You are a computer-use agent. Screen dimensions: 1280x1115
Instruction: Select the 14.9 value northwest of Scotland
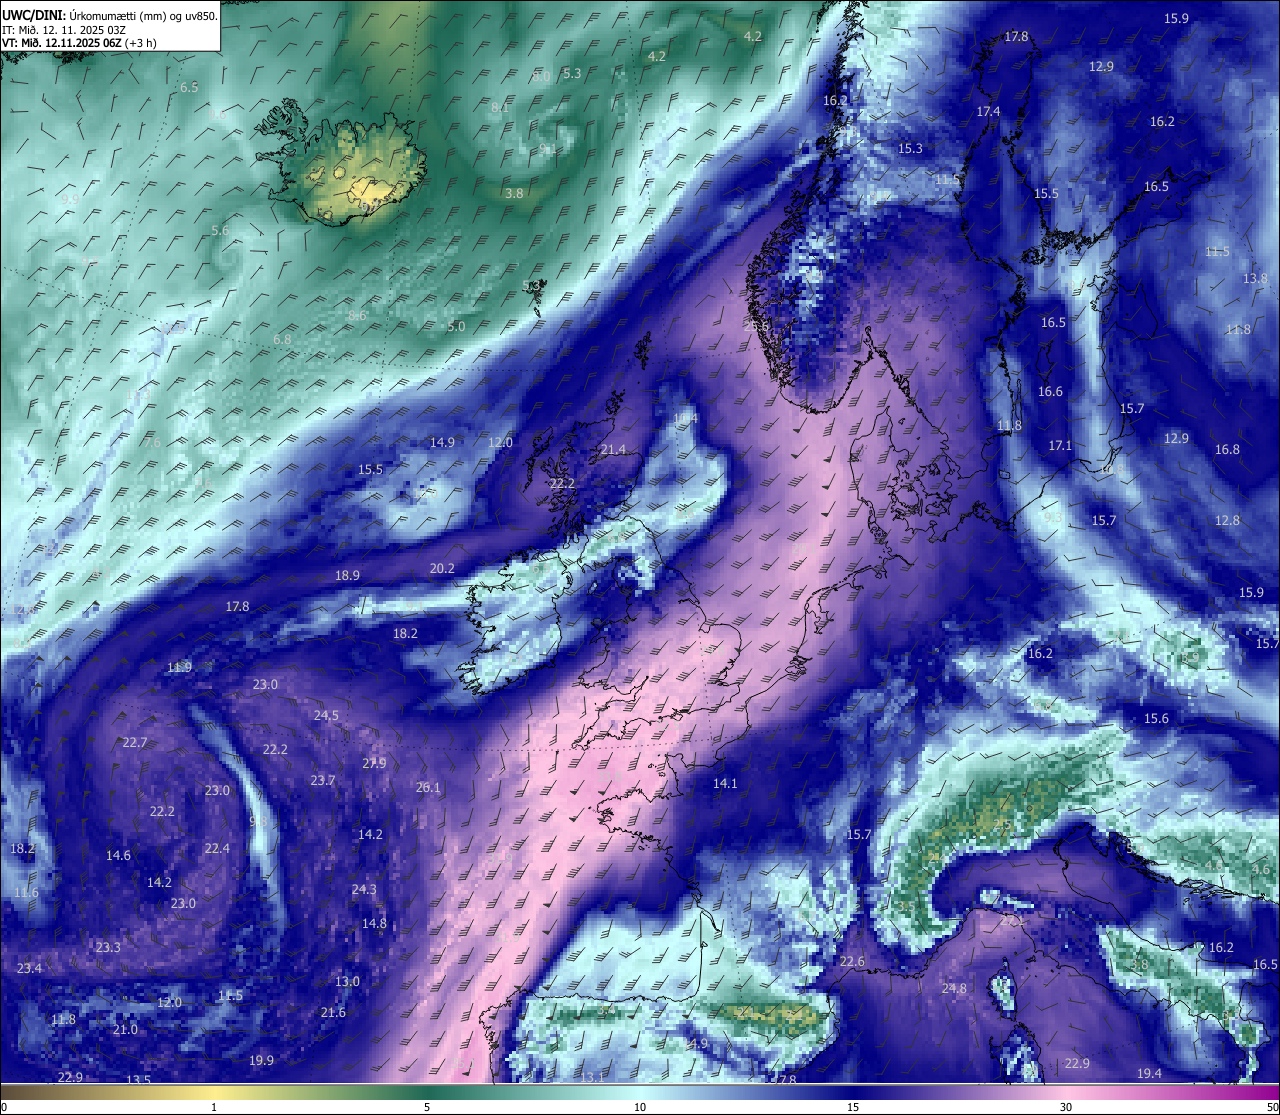click(x=442, y=442)
